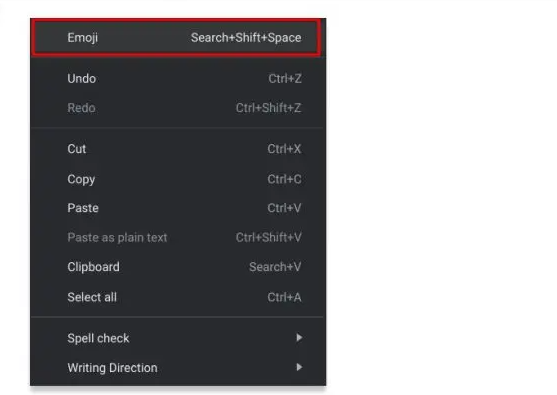Expand Spell check using its arrow
Image resolution: width=557 pixels, height=395 pixels.
pyautogui.click(x=299, y=337)
